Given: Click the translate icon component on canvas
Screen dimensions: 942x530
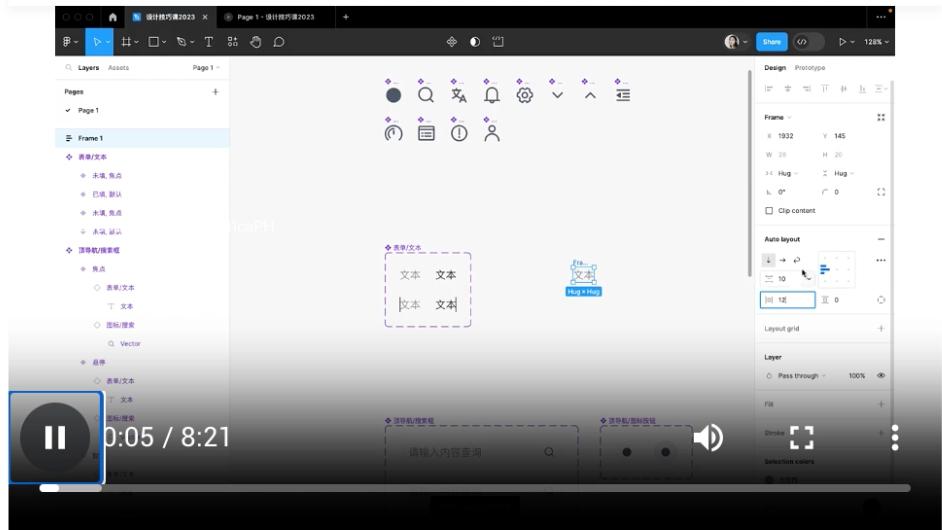Looking at the screenshot, I should pos(458,95).
